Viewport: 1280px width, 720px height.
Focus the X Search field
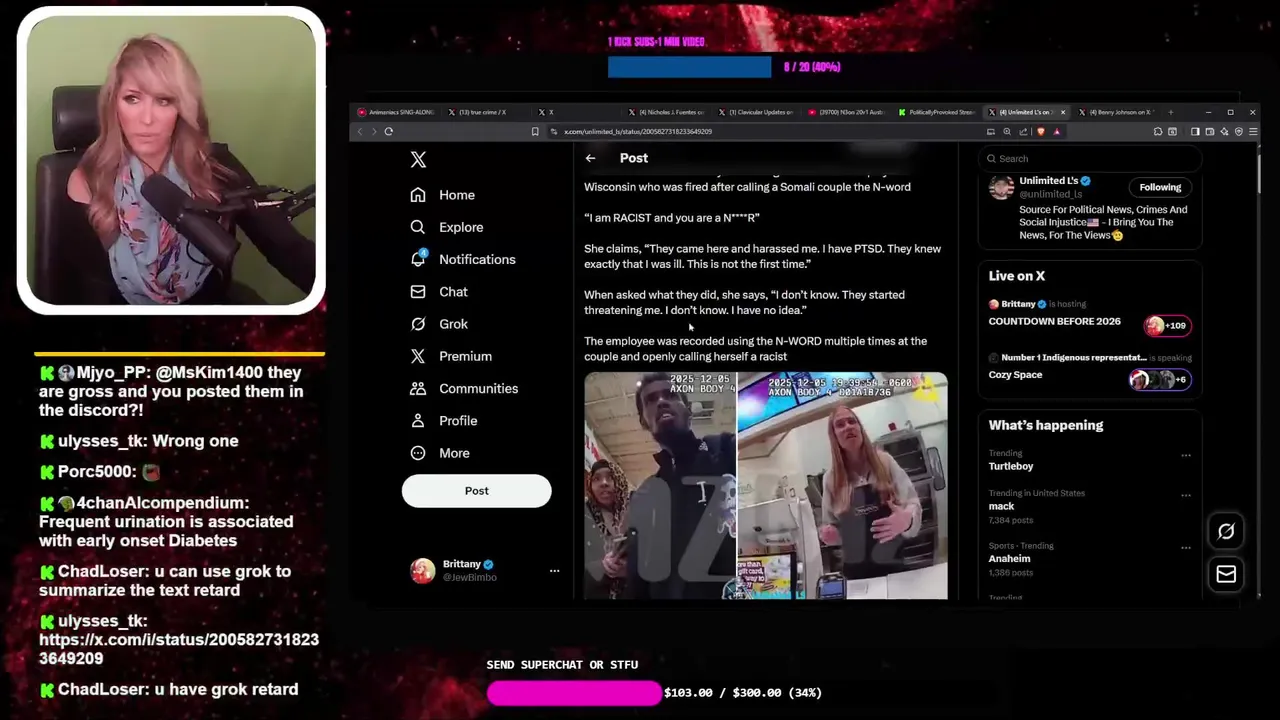tap(1090, 158)
